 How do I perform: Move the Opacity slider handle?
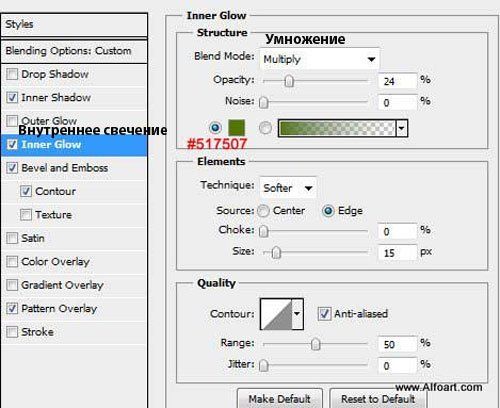289,81
